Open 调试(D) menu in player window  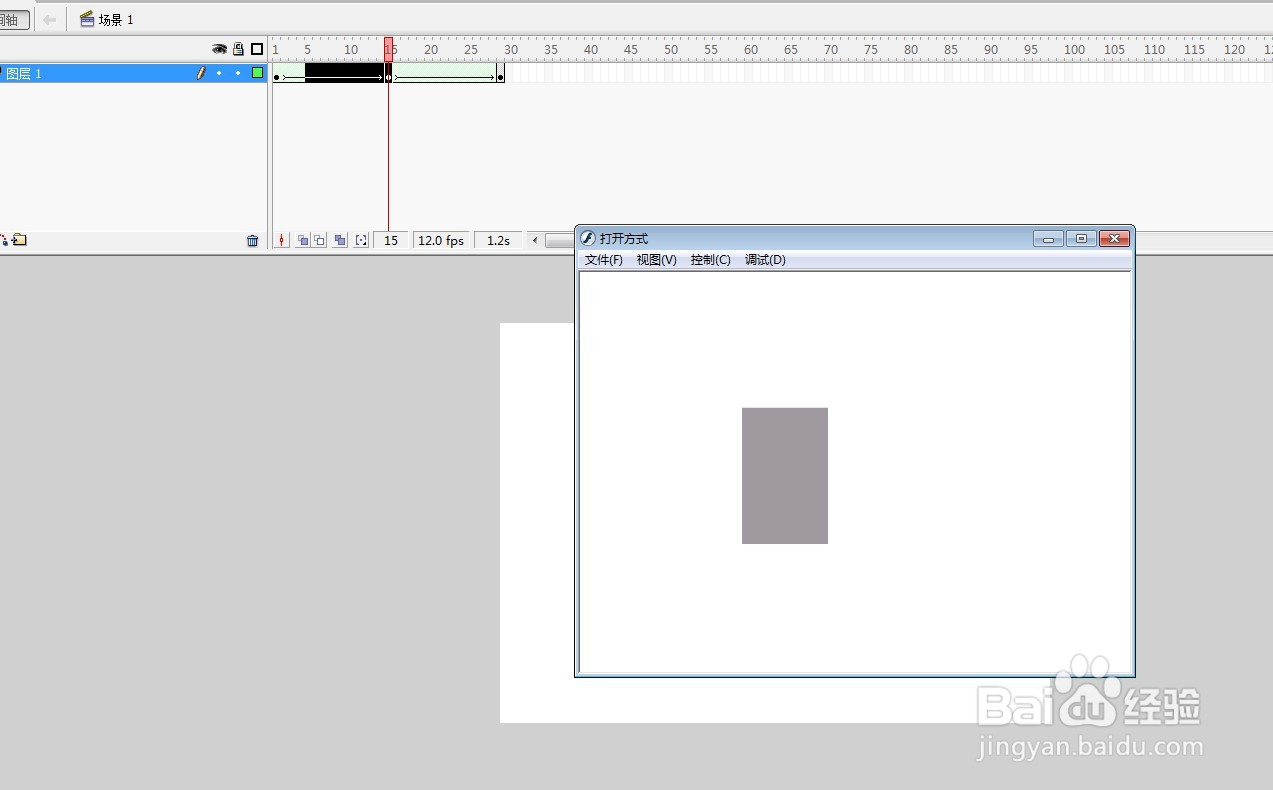tap(765, 260)
